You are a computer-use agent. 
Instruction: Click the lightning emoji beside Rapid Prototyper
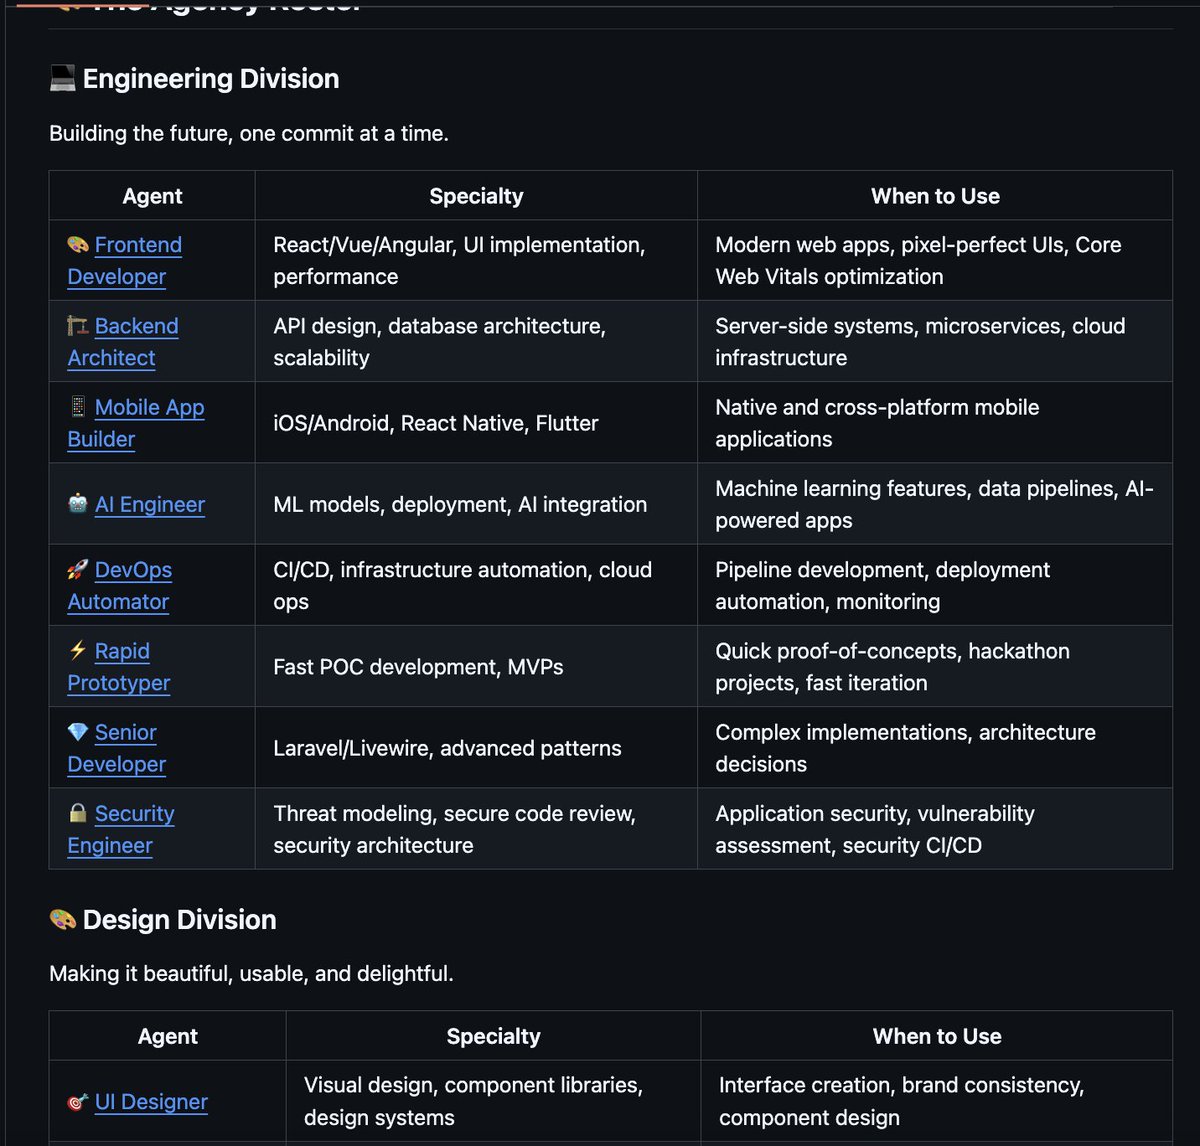tap(78, 650)
